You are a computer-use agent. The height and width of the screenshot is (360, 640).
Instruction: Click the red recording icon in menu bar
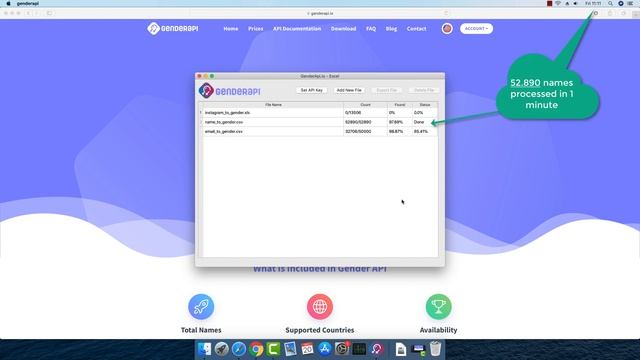(x=549, y=3)
